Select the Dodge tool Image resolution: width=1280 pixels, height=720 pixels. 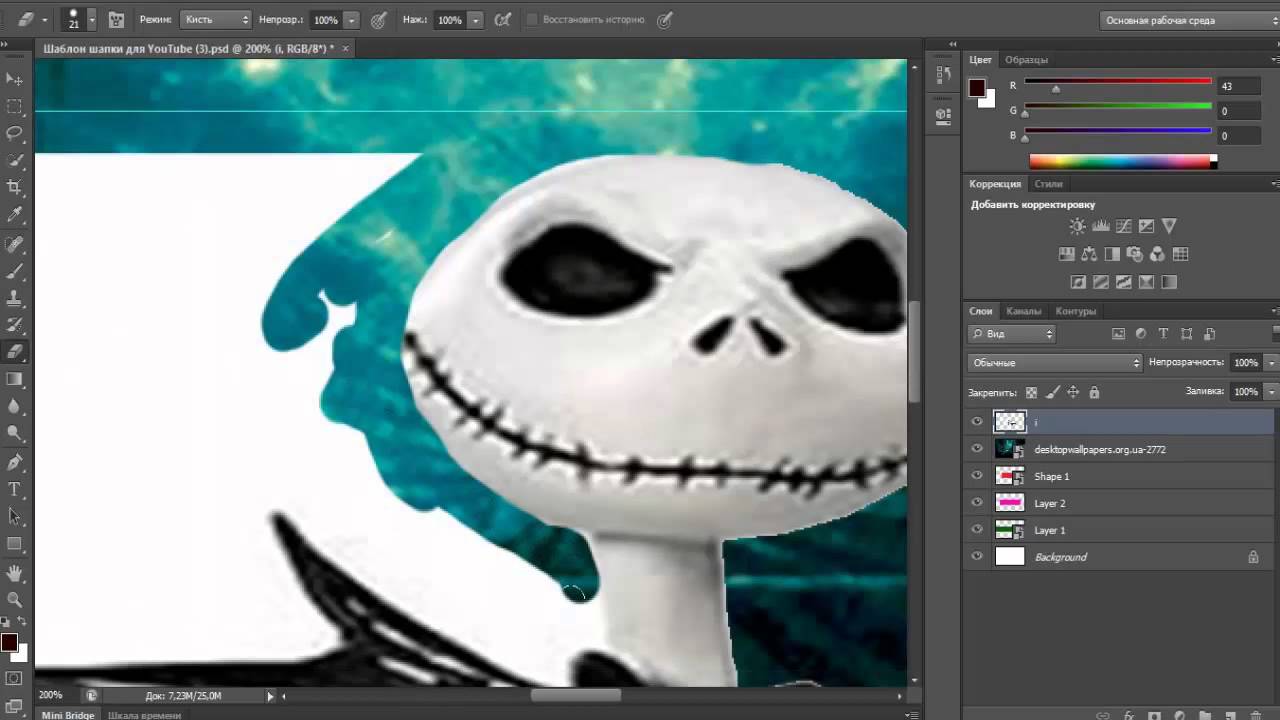click(x=14, y=433)
